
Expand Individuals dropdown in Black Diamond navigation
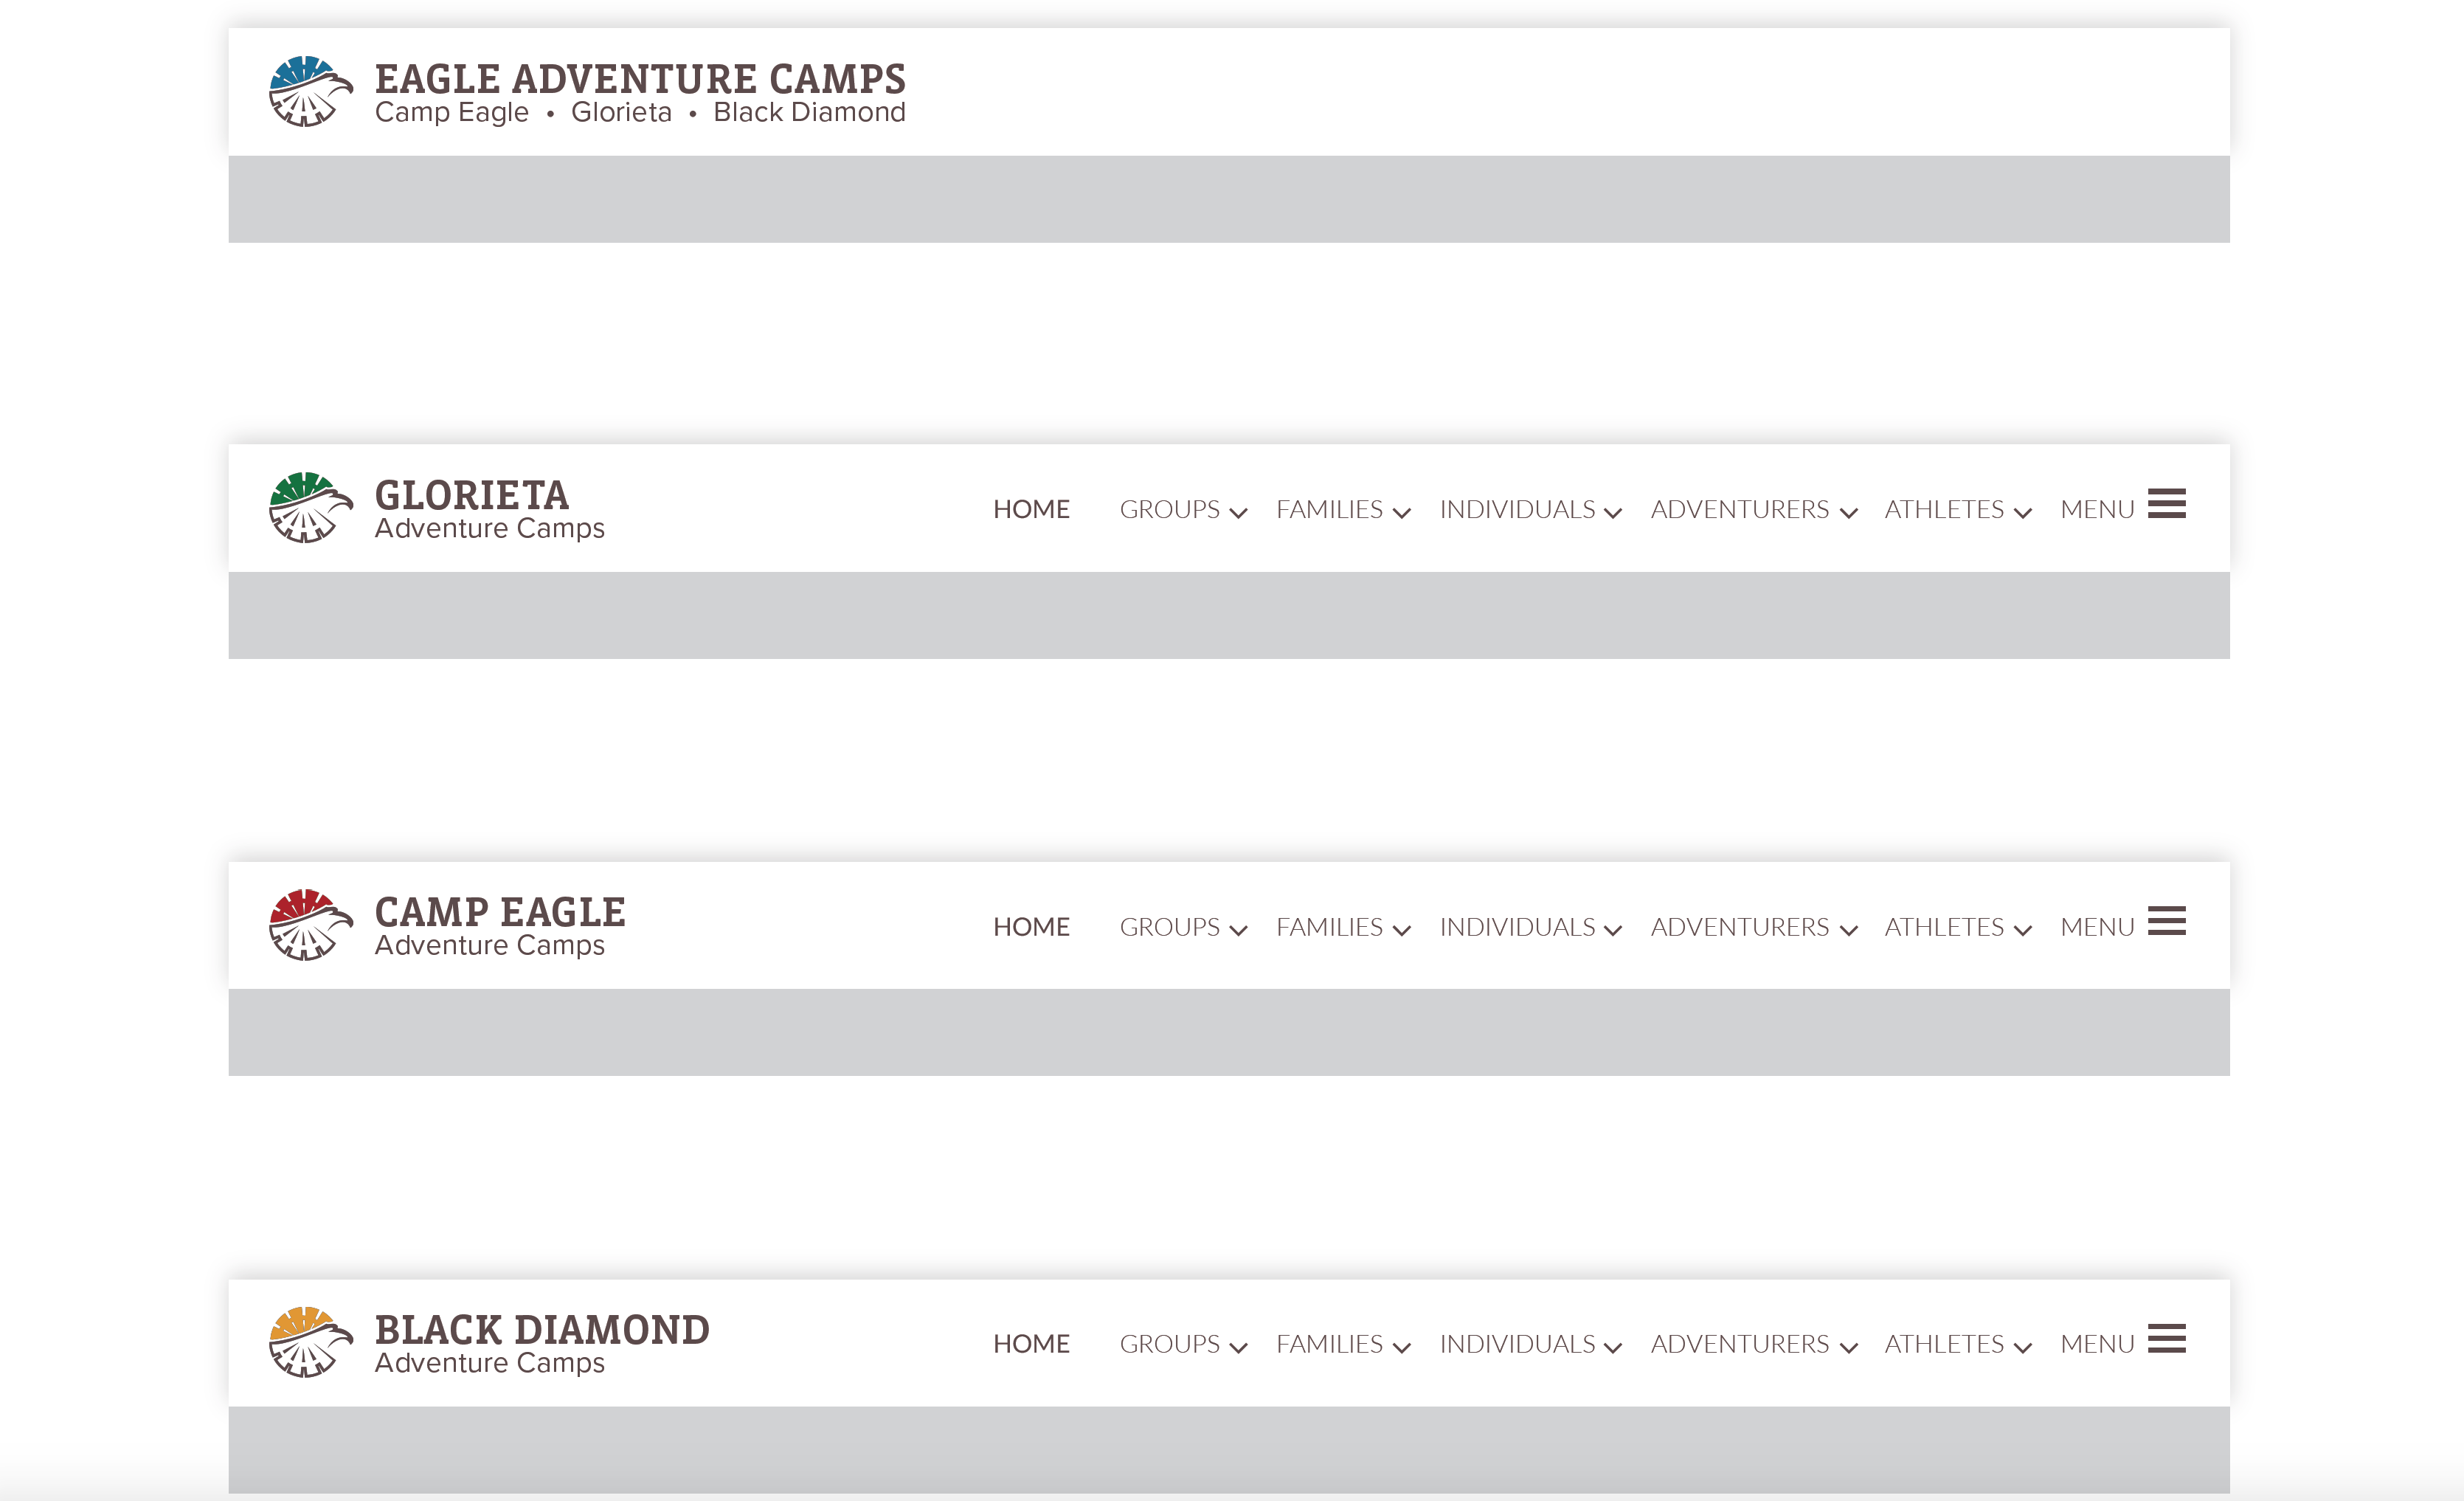point(1529,1344)
